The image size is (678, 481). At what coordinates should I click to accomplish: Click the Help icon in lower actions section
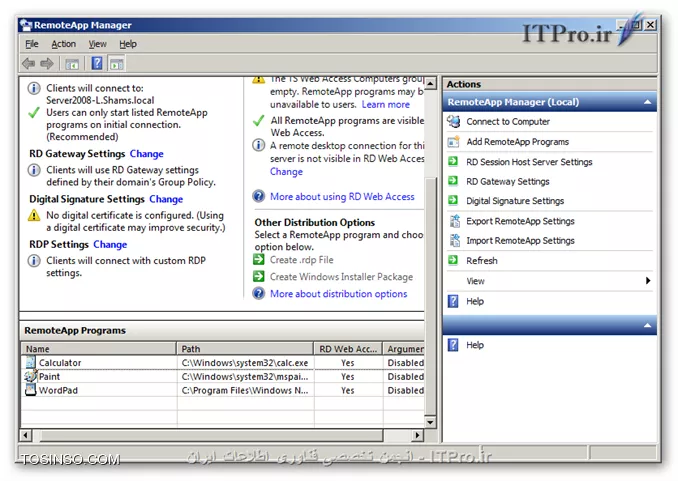click(x=453, y=345)
